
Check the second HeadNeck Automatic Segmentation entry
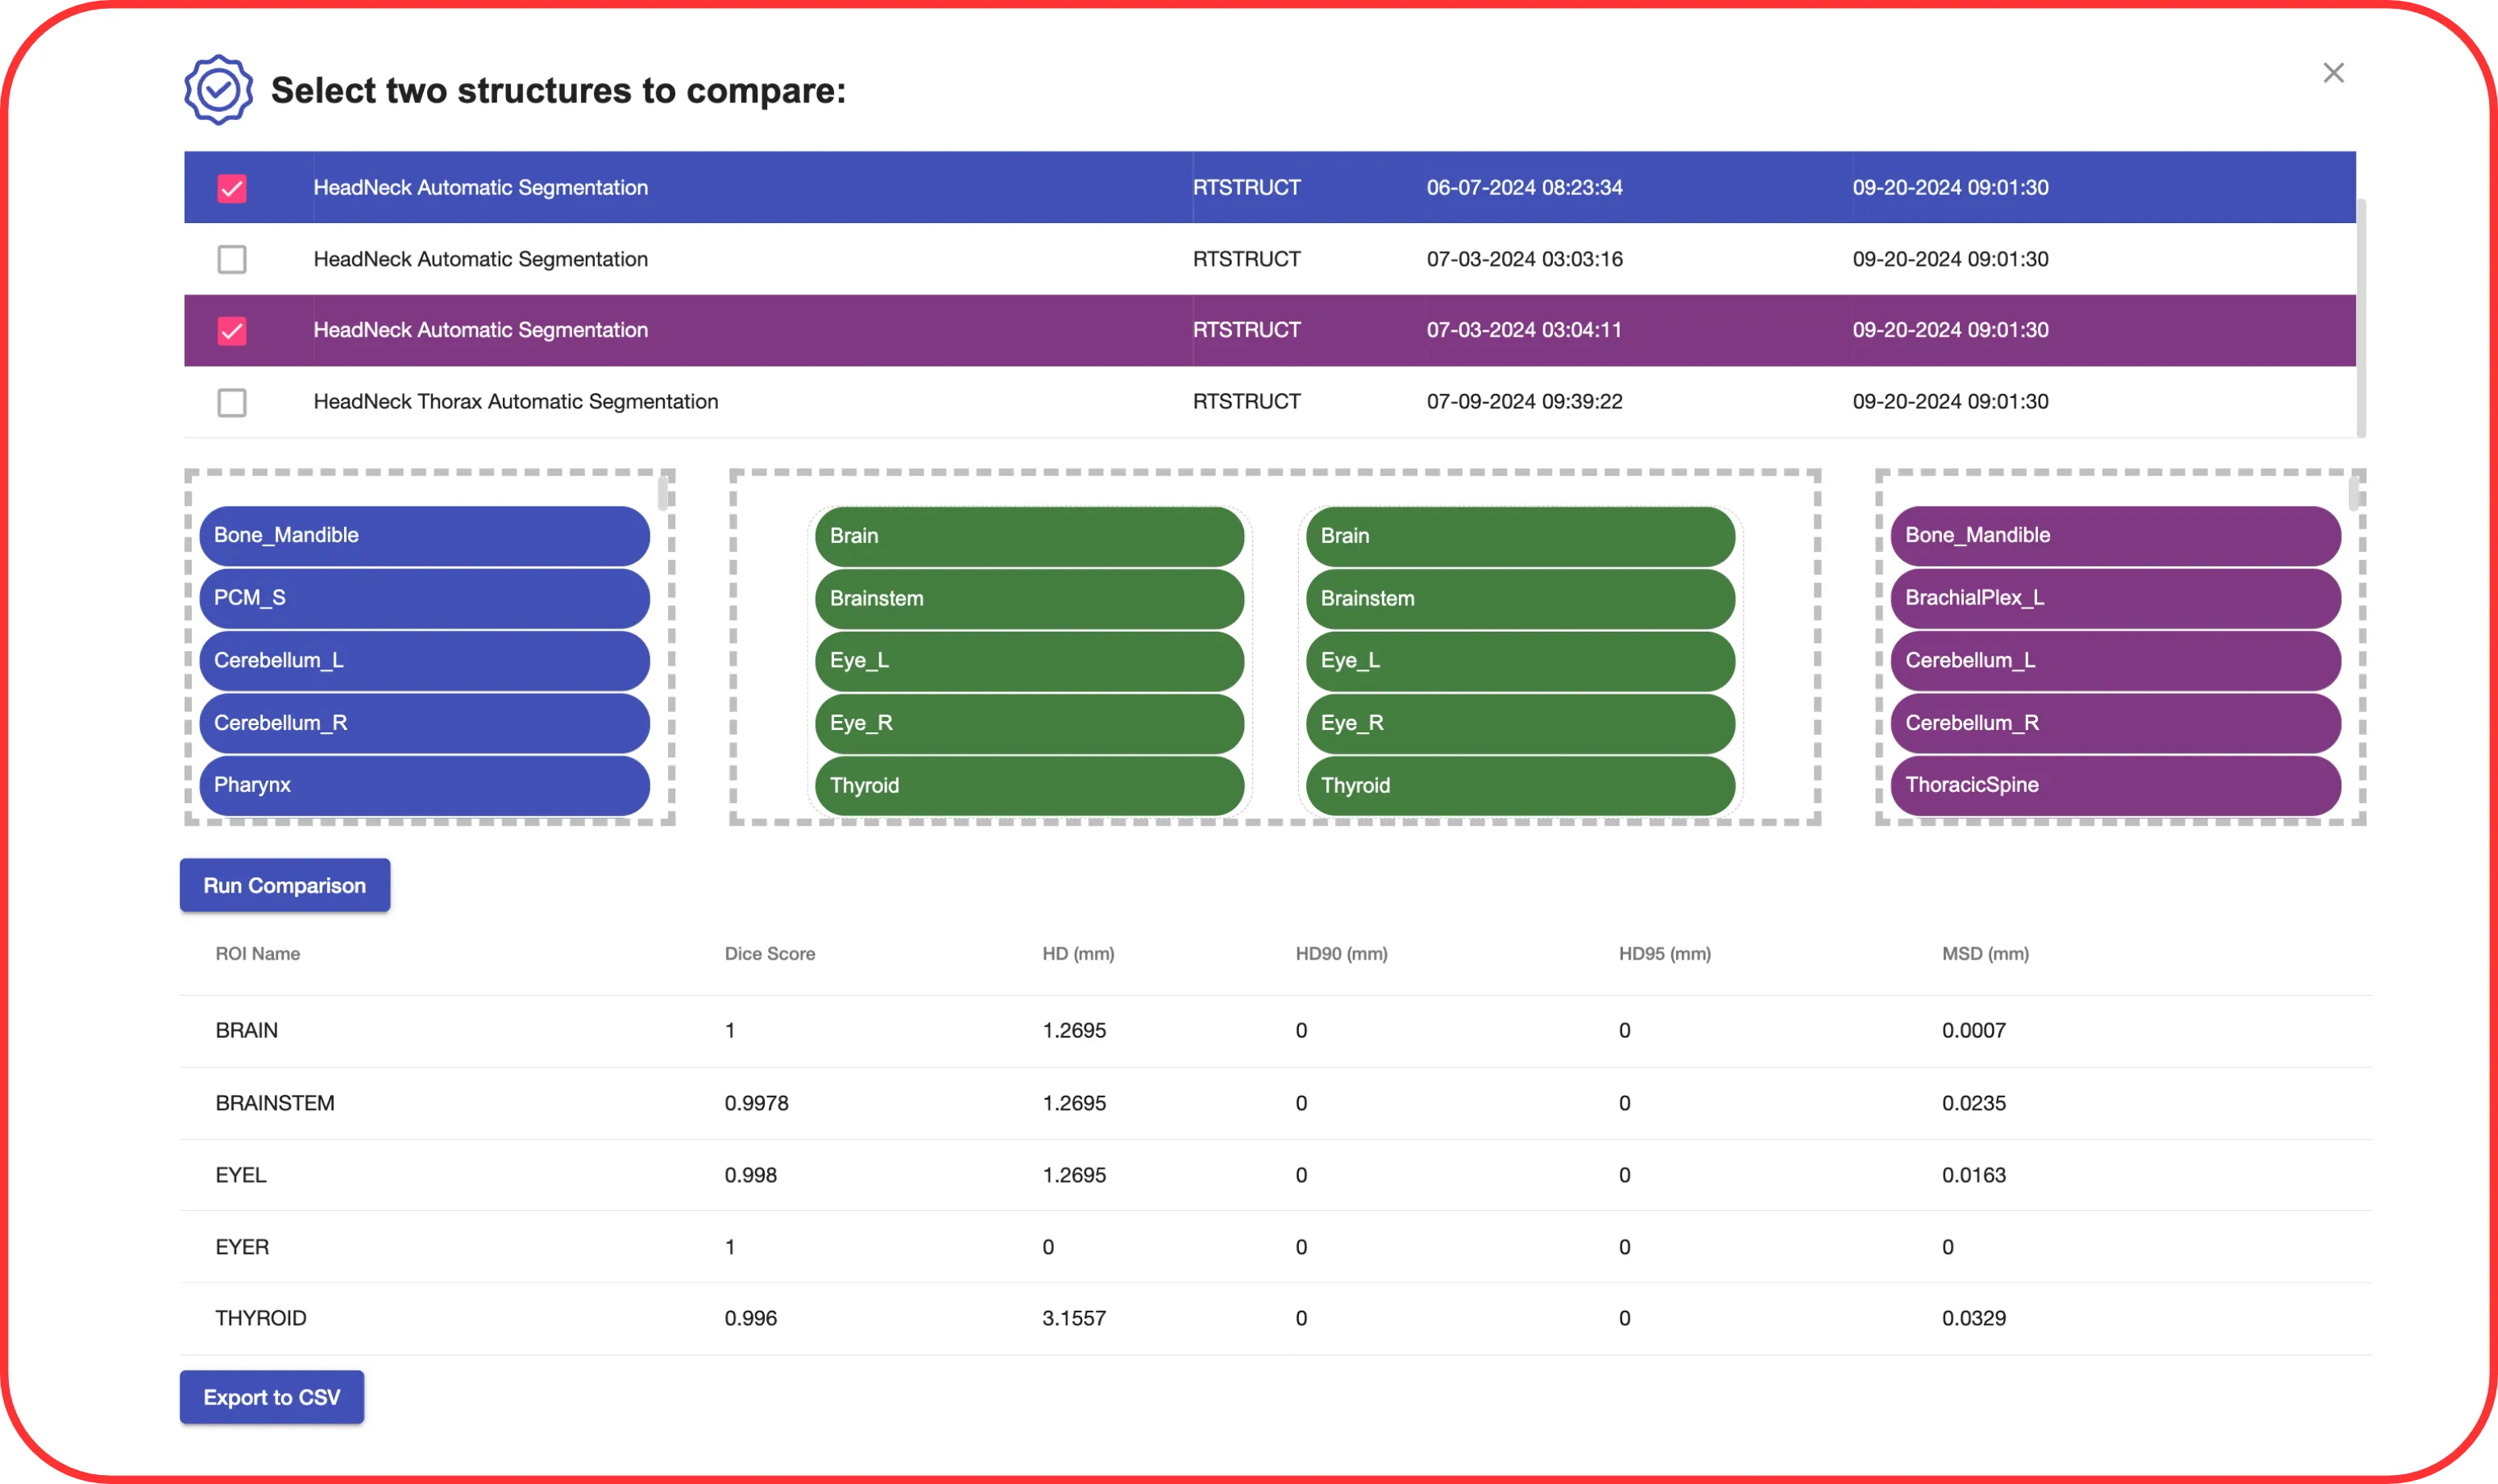(x=231, y=259)
